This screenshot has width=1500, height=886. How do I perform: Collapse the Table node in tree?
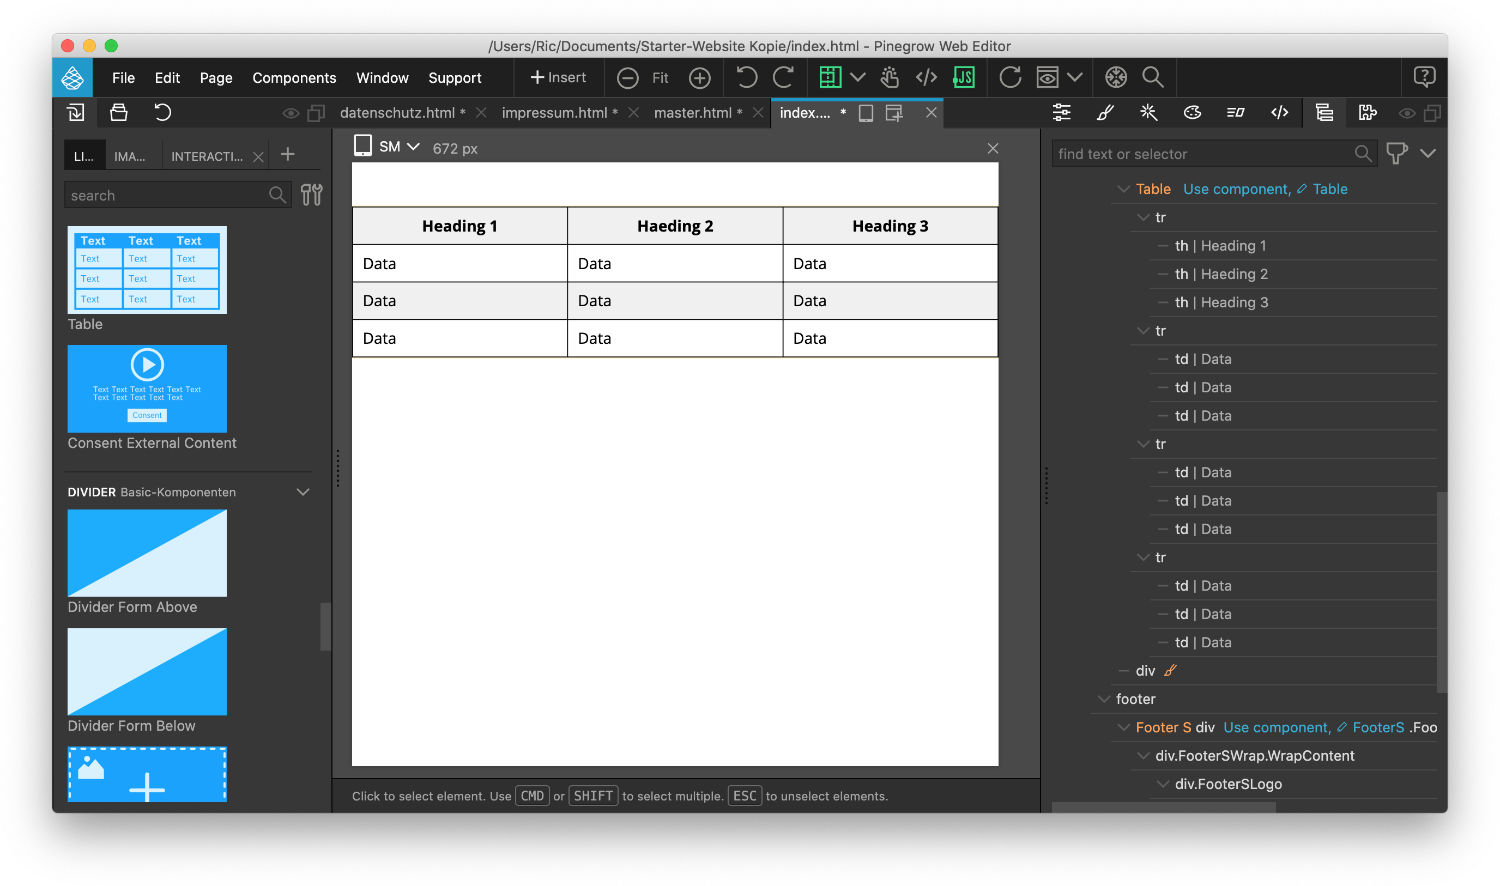[1124, 189]
